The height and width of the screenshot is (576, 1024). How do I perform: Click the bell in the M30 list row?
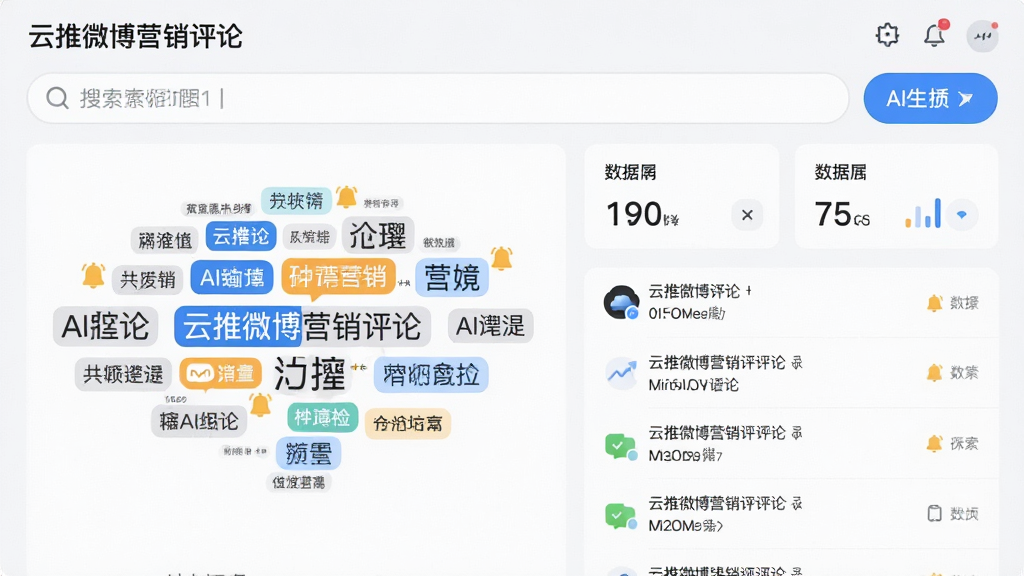tap(935, 443)
